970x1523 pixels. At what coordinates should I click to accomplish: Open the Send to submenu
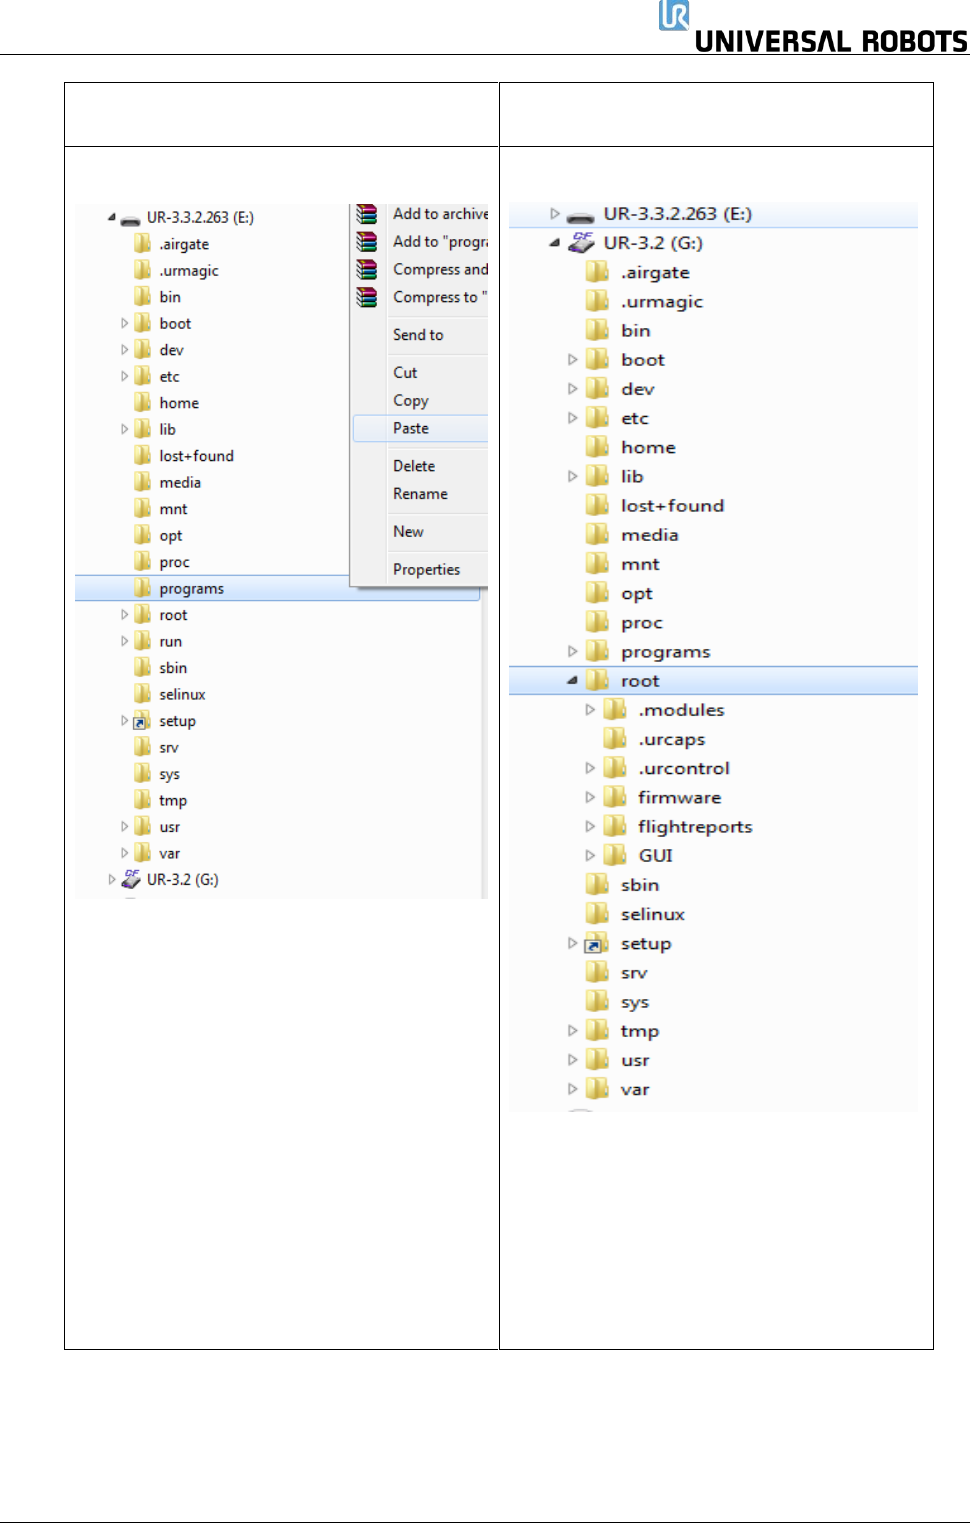pos(420,335)
